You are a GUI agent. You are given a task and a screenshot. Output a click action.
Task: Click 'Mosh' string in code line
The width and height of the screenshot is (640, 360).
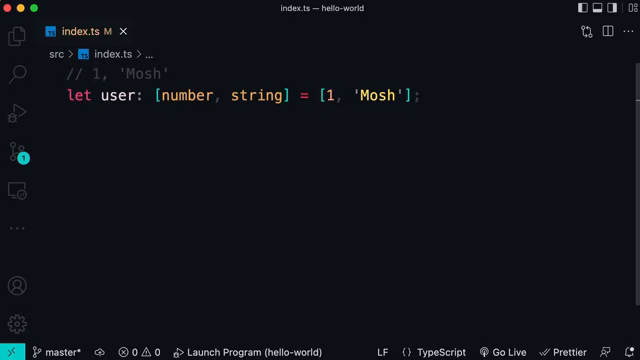click(377, 96)
